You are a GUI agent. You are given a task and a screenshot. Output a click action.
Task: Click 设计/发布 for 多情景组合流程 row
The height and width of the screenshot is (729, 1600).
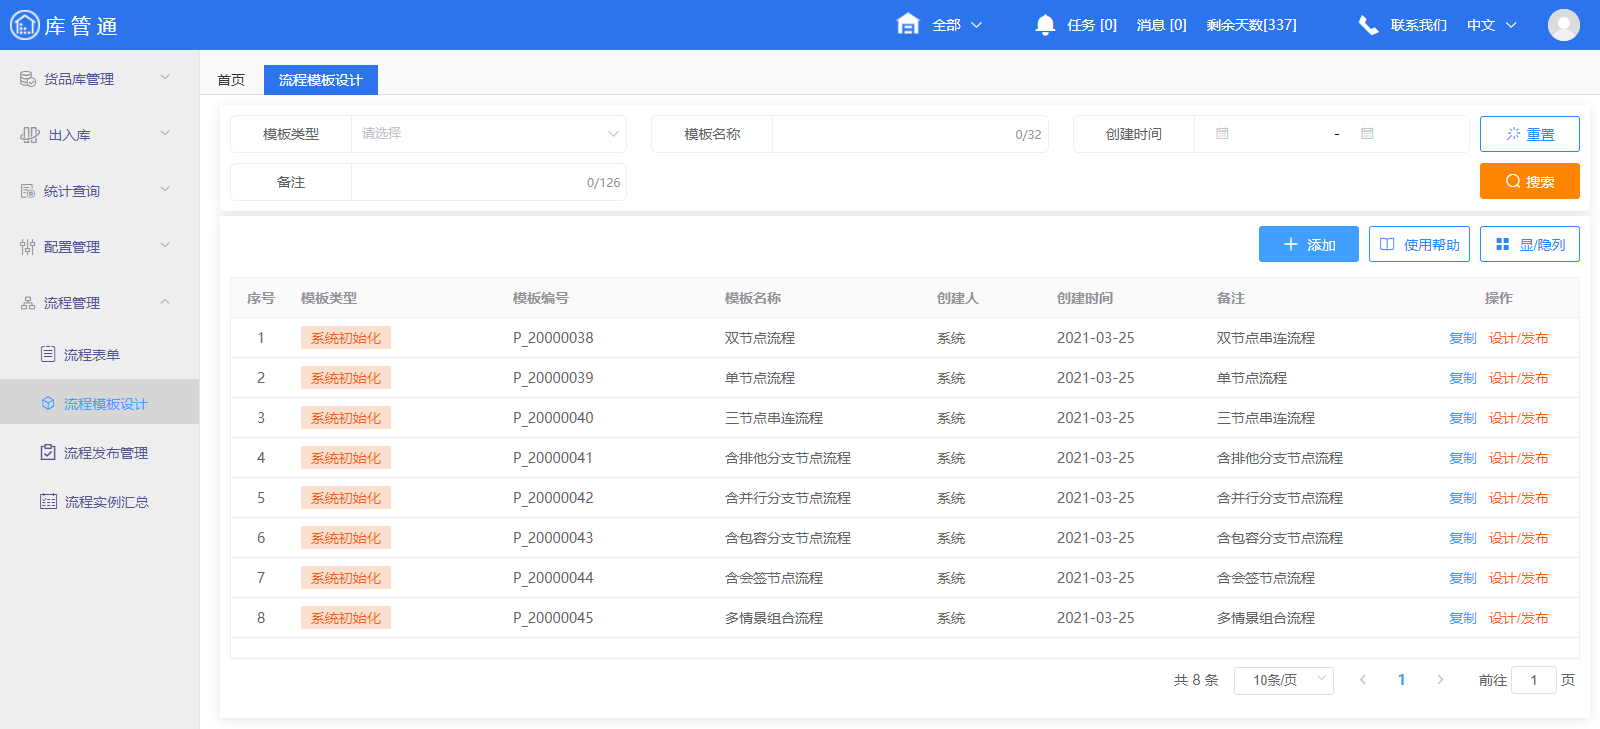click(x=1519, y=618)
